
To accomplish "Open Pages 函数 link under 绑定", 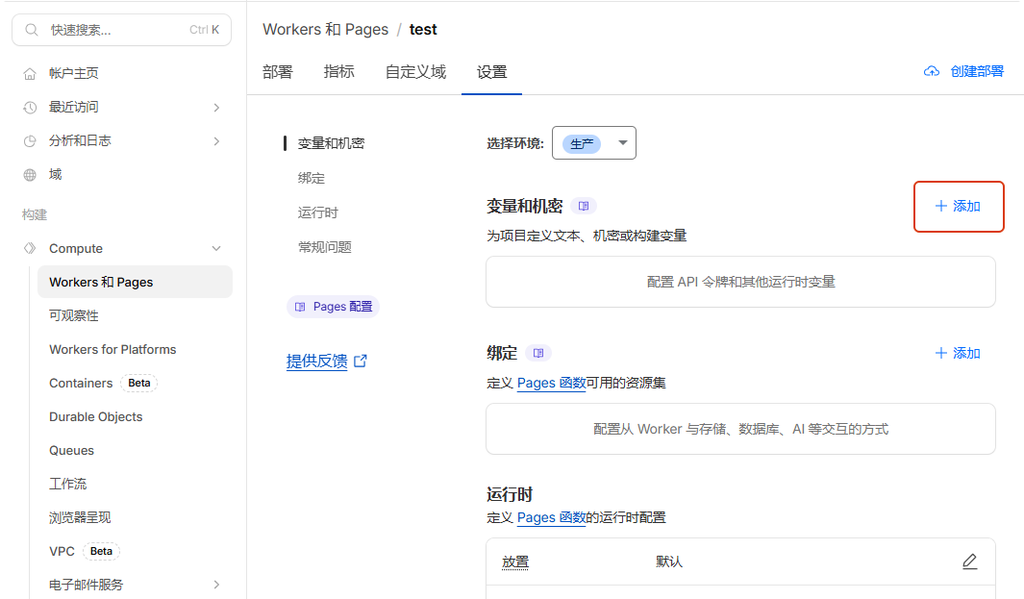I will click(551, 383).
